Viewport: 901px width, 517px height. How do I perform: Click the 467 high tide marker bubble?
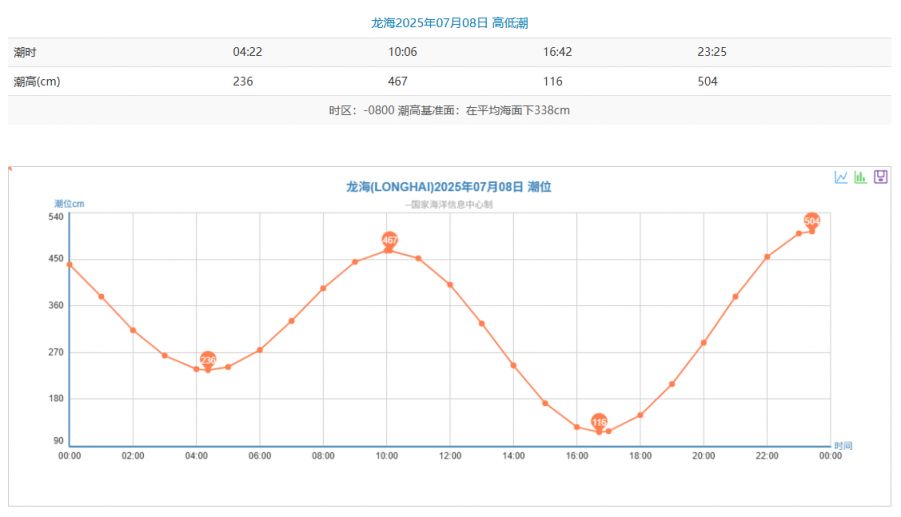[390, 240]
